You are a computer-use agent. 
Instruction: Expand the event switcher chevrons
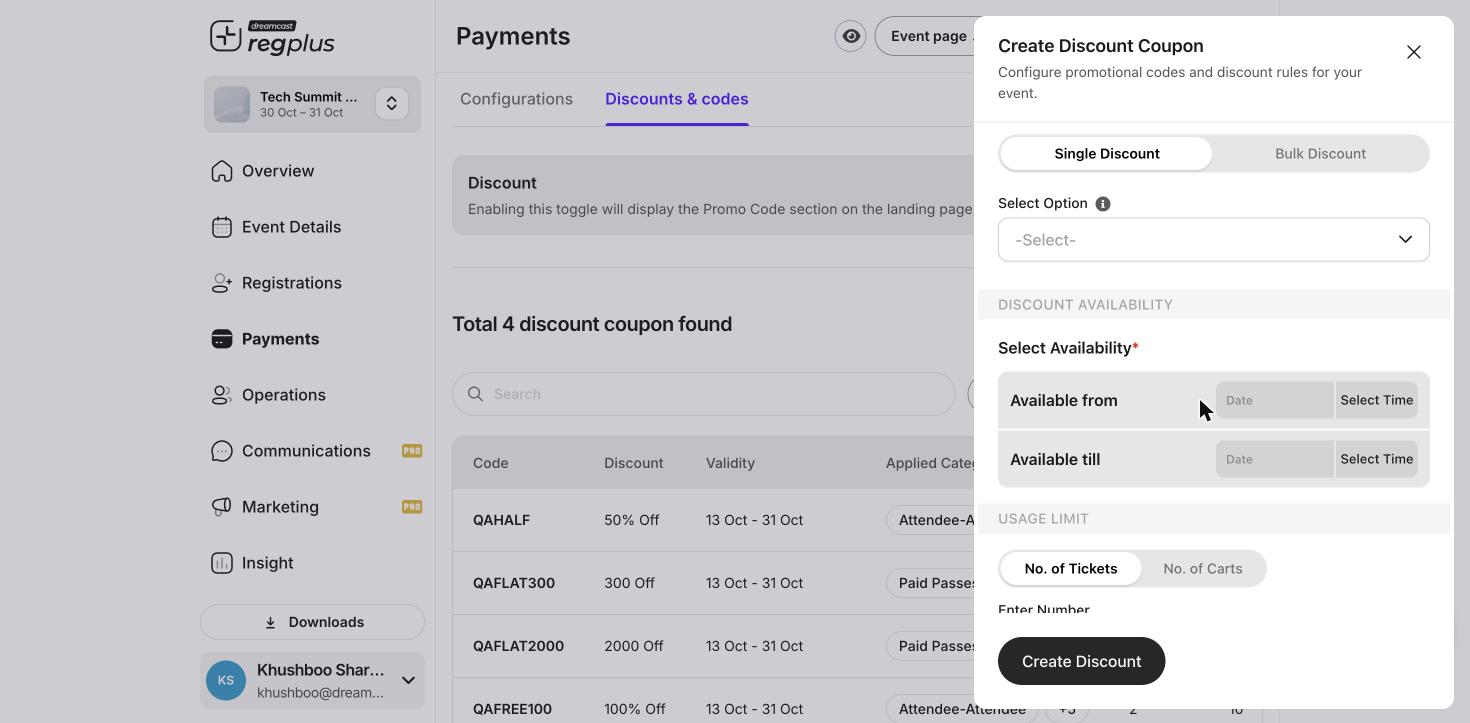coord(392,104)
